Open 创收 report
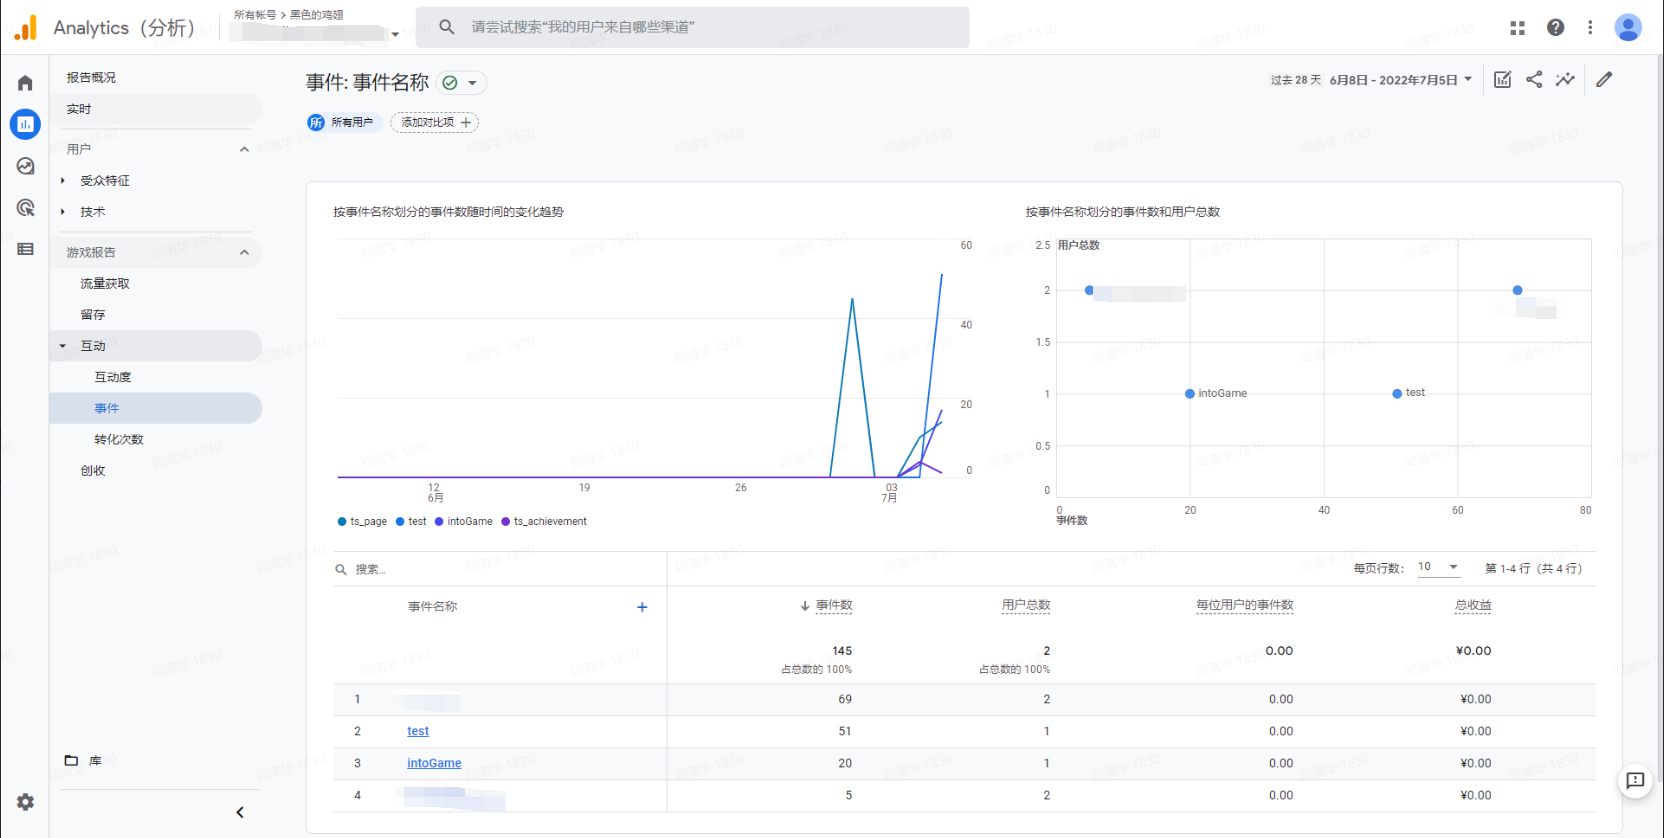1664x838 pixels. click(93, 471)
